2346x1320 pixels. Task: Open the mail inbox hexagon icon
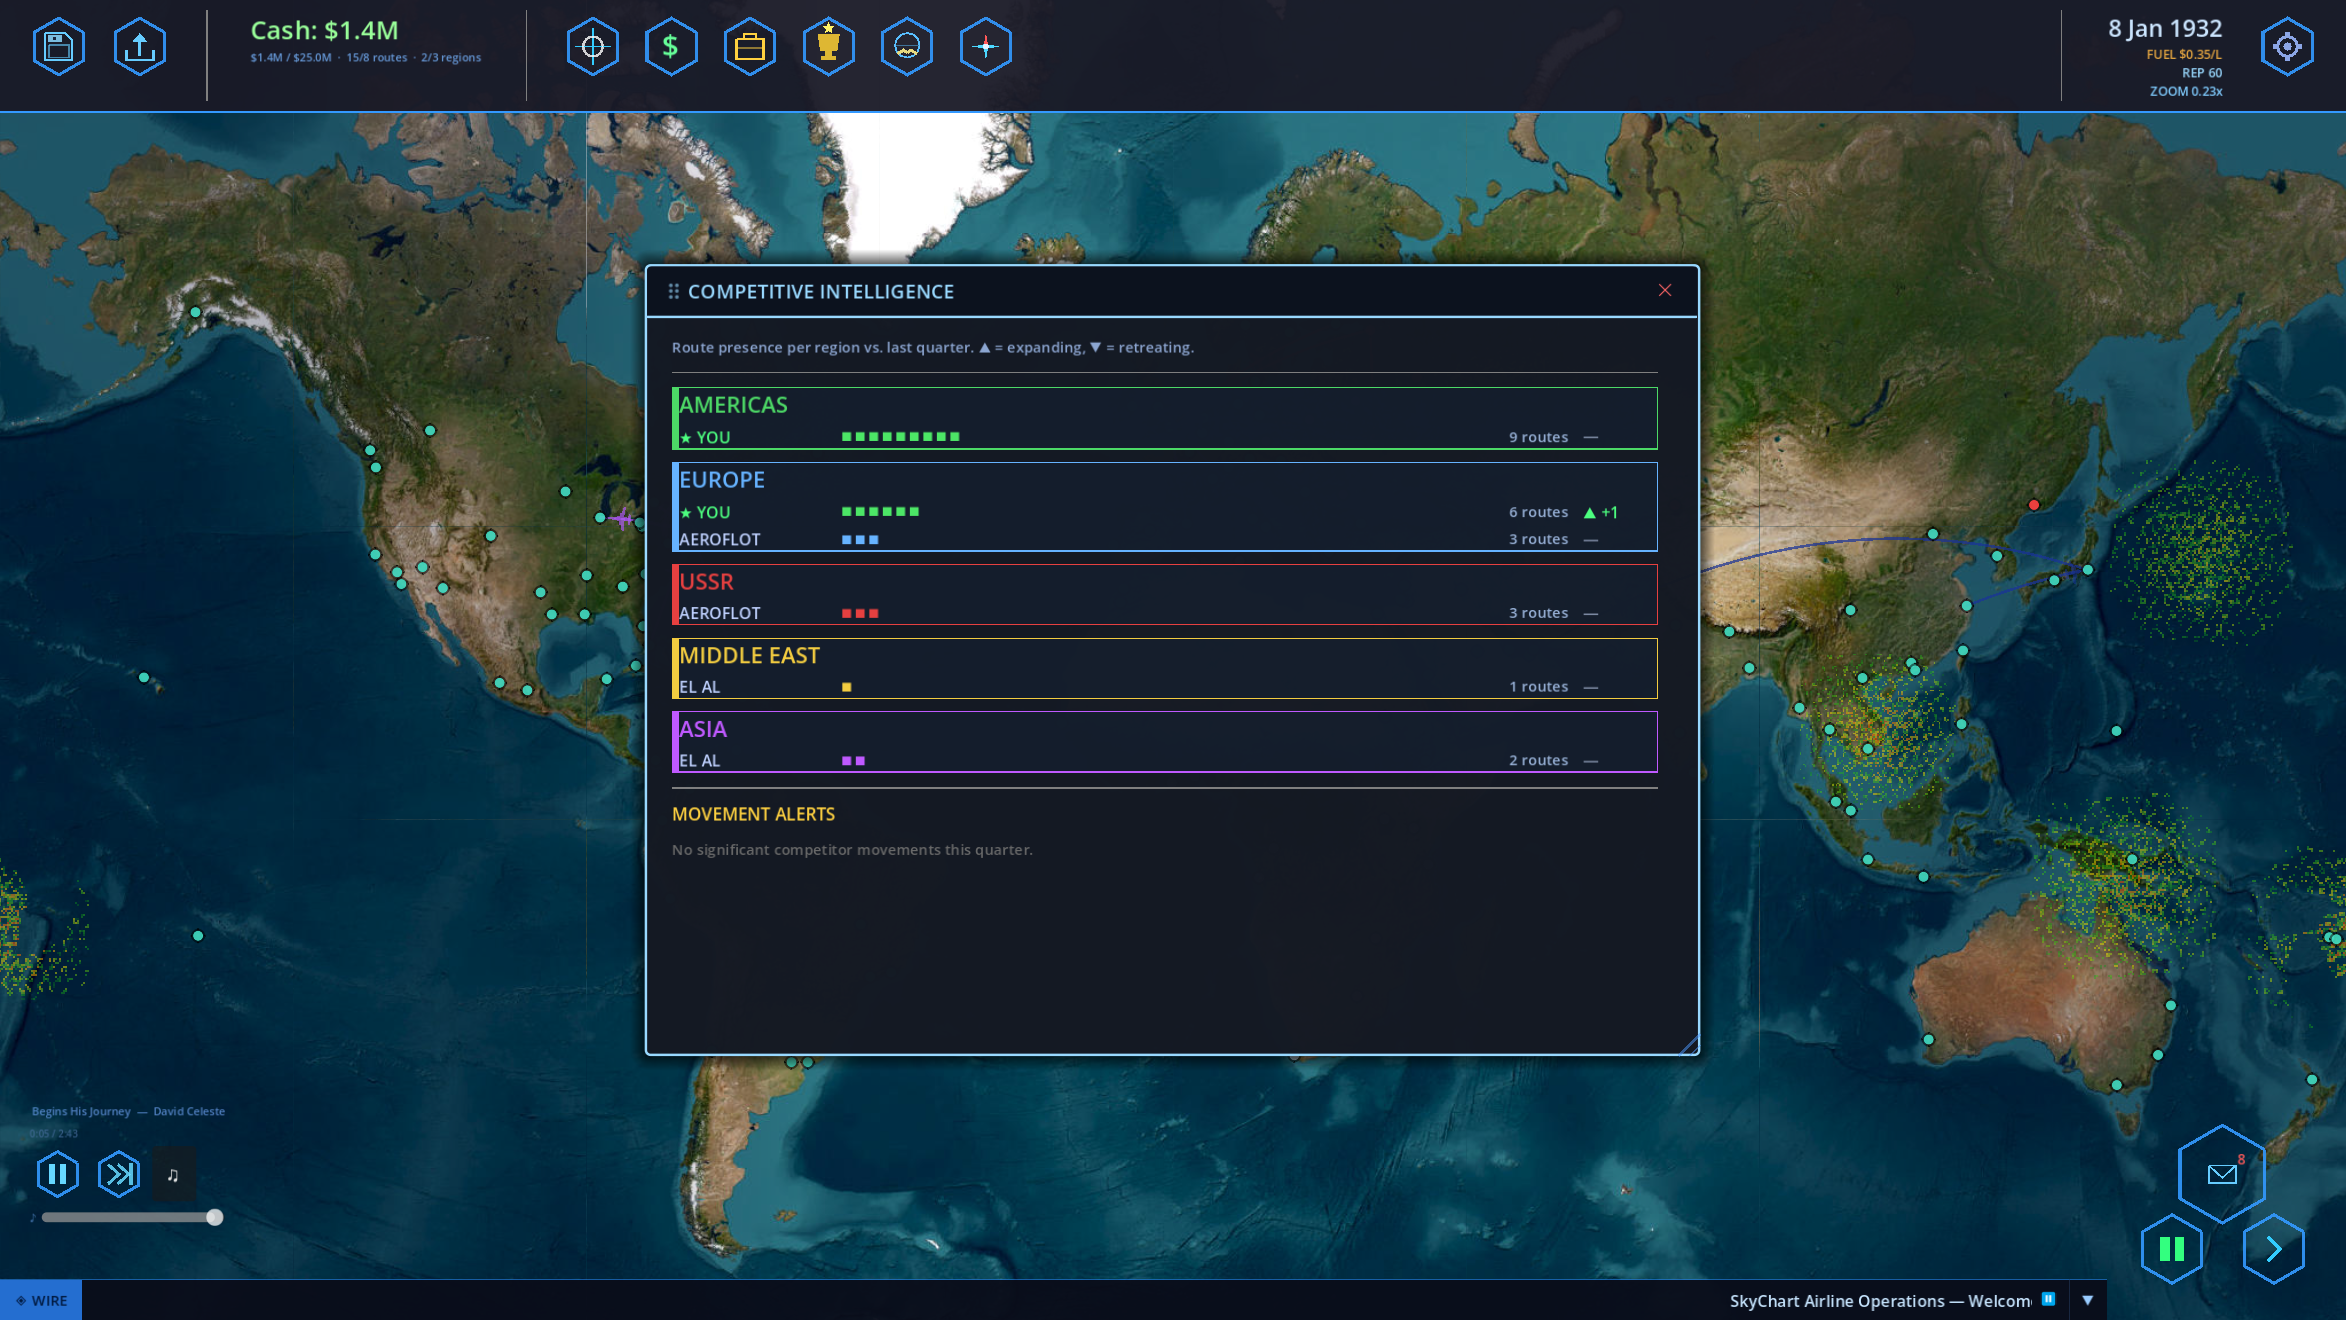[x=2221, y=1173]
